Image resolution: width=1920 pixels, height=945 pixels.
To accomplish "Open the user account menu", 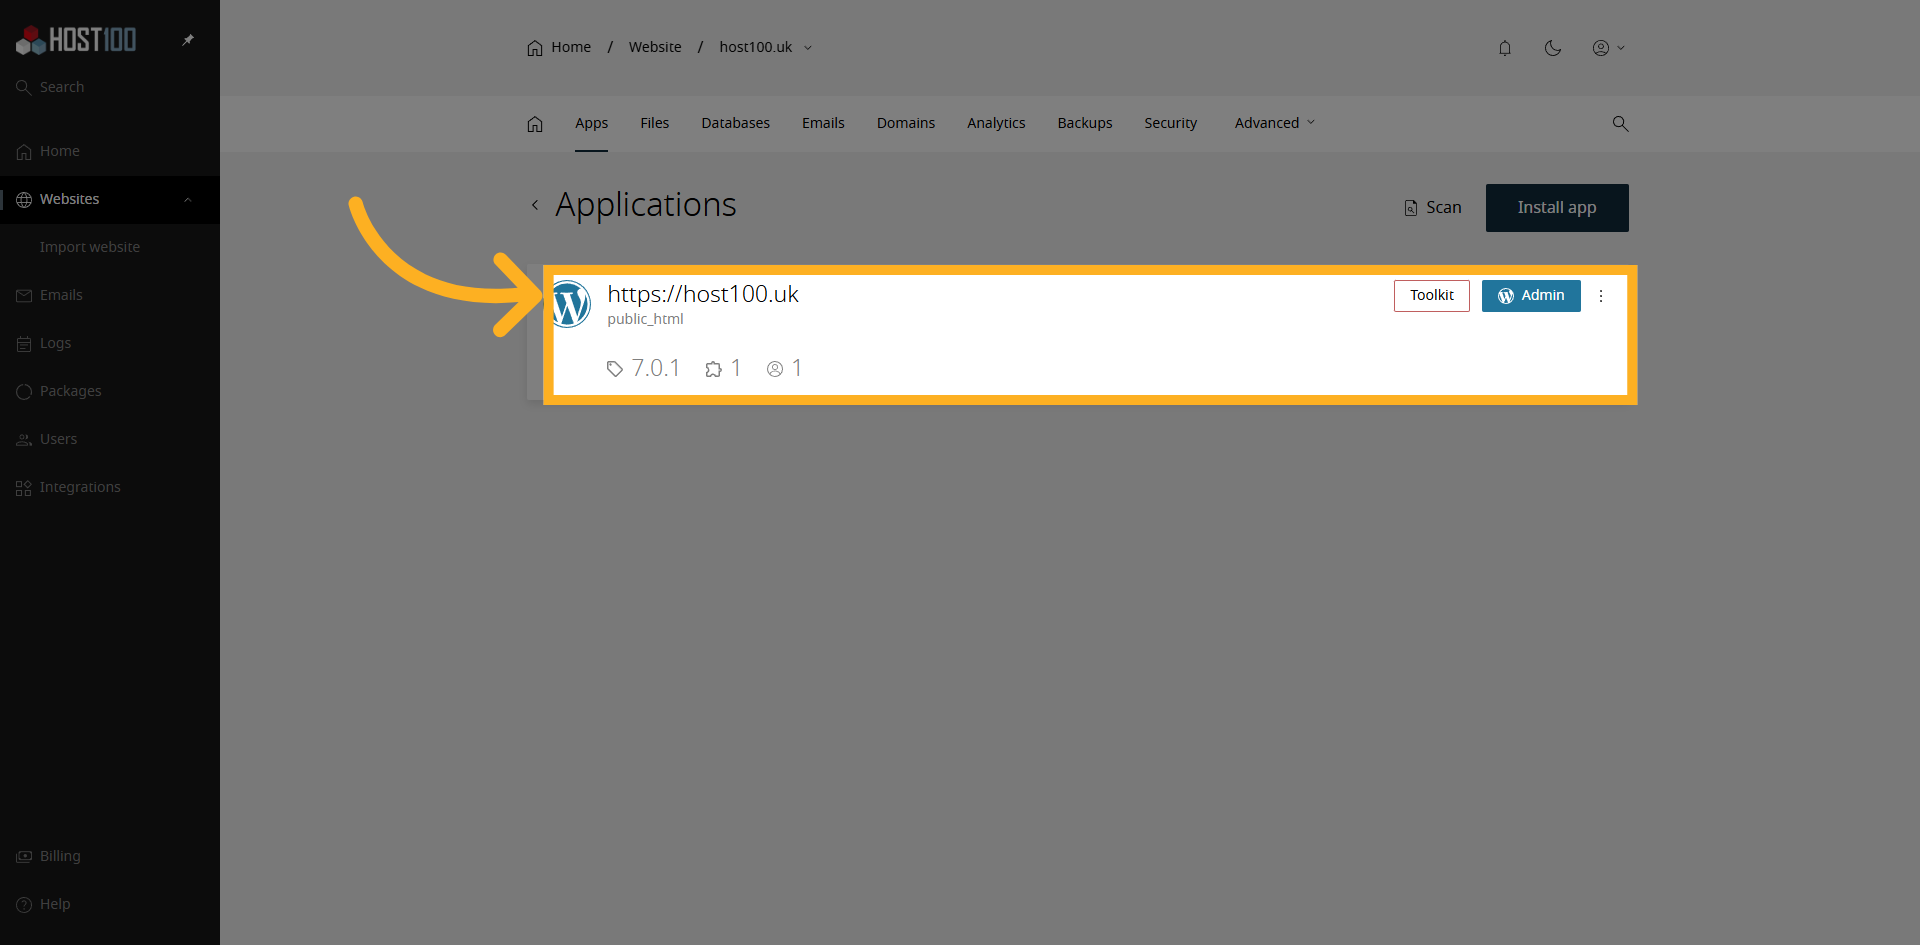I will tap(1608, 48).
